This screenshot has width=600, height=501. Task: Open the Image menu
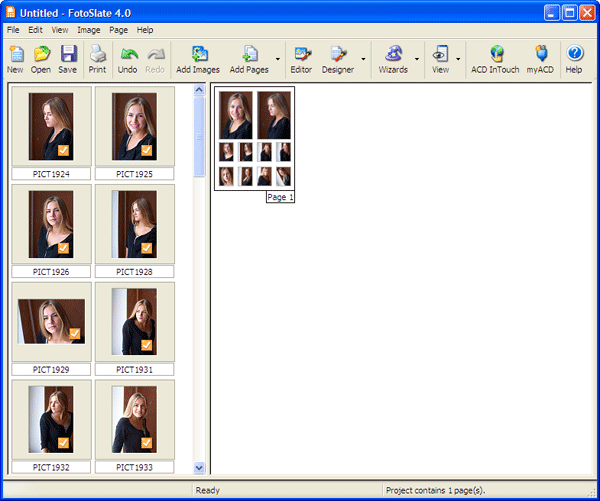tap(89, 30)
